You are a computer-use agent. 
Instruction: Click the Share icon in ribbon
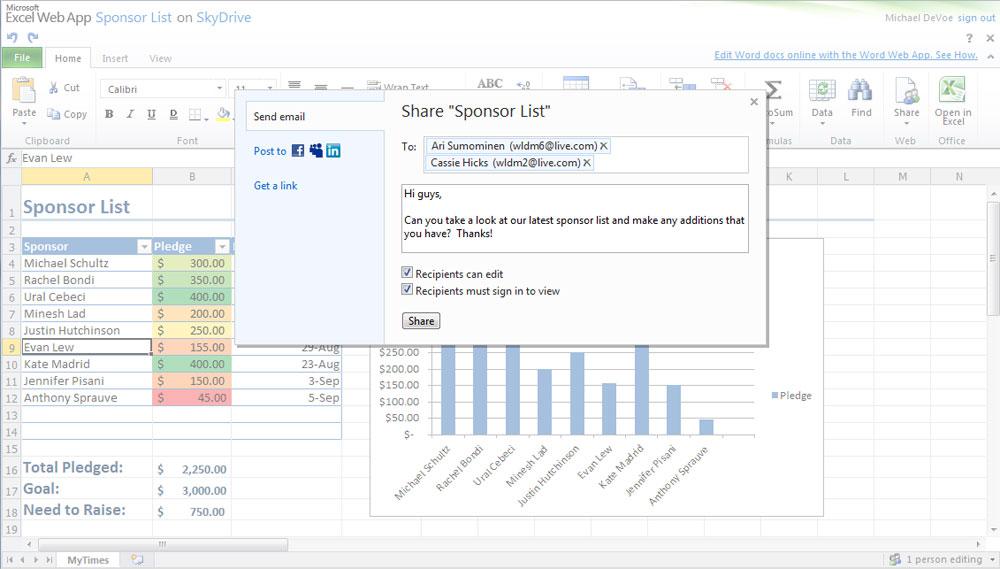point(906,91)
